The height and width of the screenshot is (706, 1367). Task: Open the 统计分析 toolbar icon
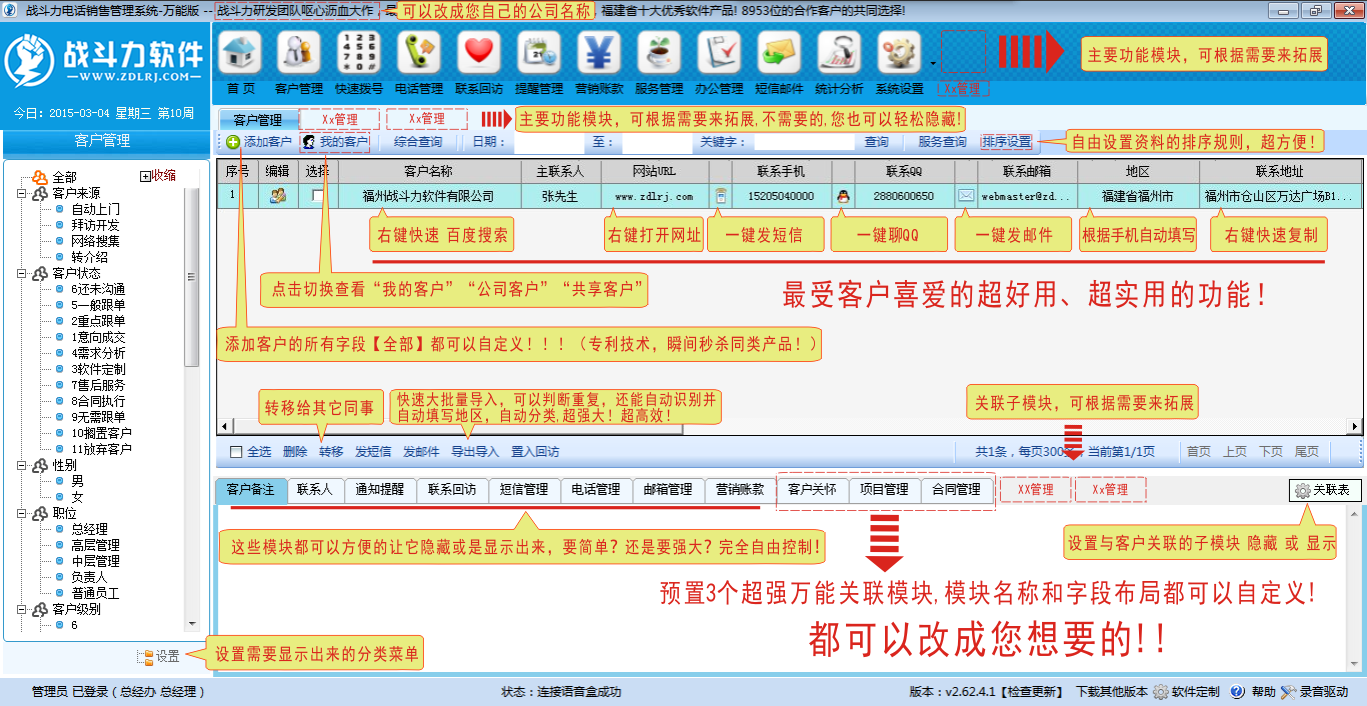tap(839, 53)
